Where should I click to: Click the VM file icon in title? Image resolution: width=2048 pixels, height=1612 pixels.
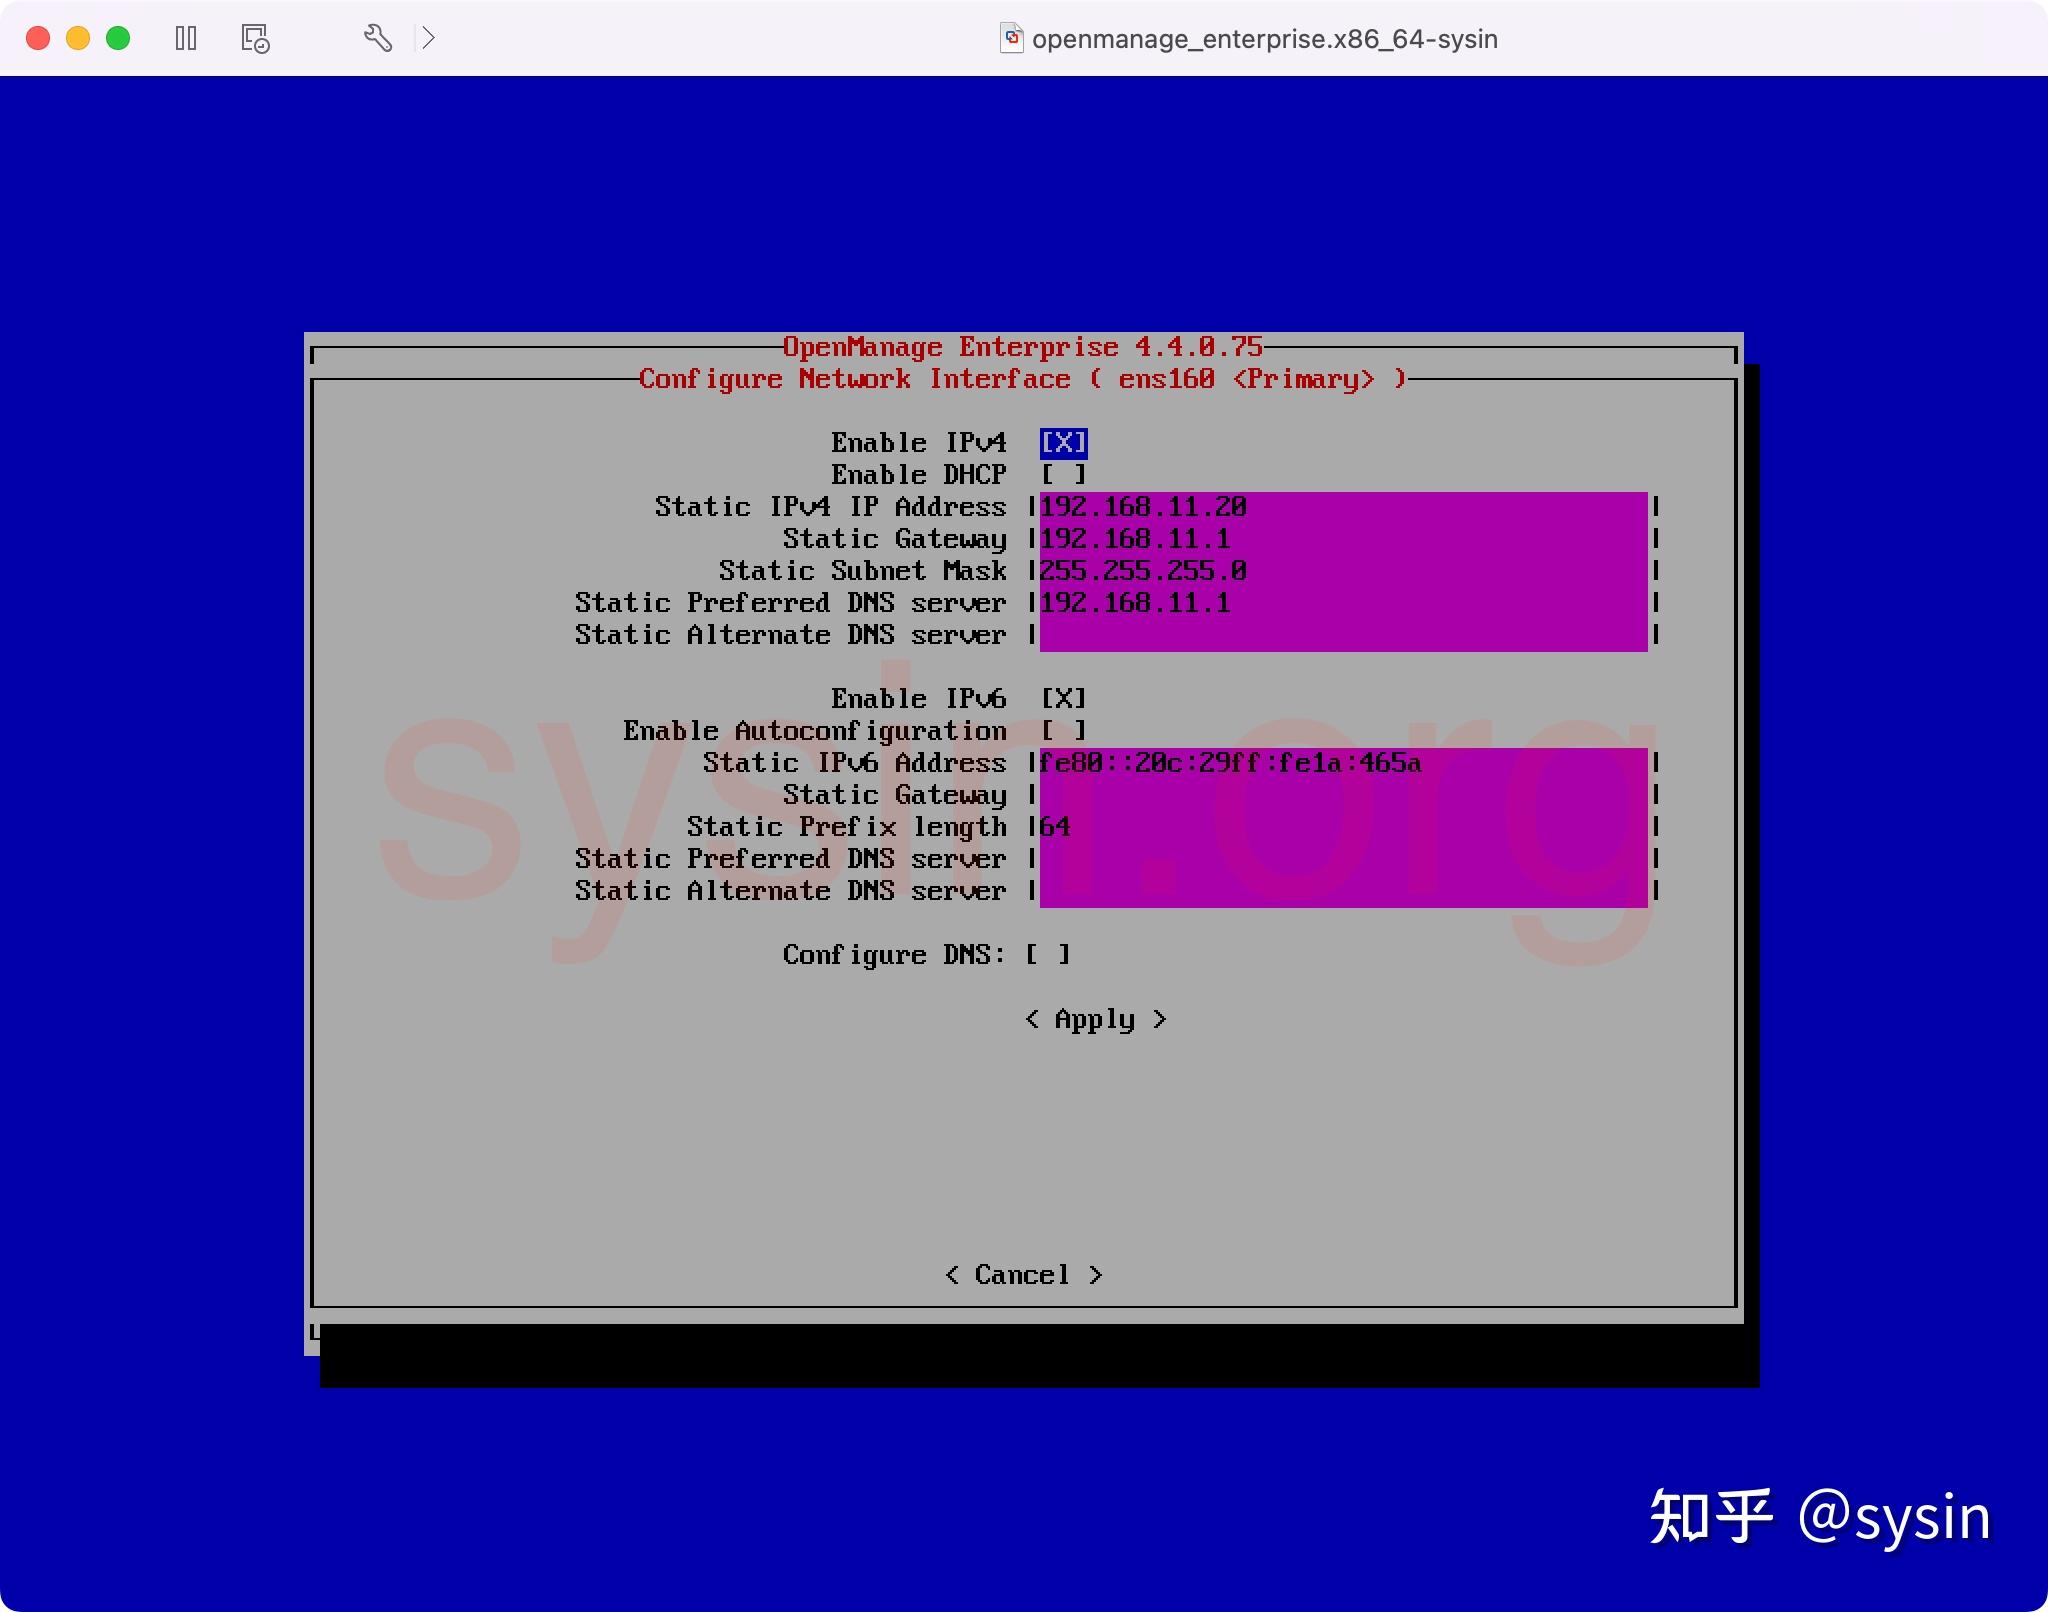point(1012,38)
